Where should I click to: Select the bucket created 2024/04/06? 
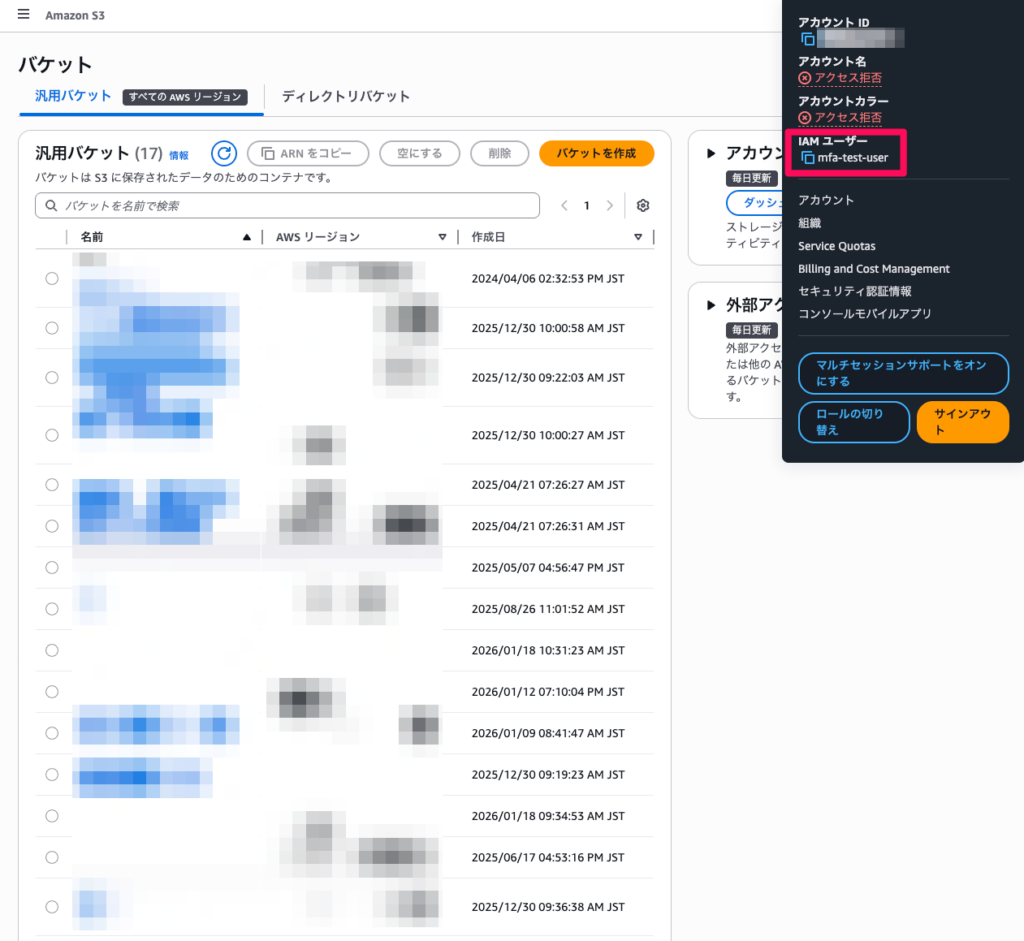point(52,279)
